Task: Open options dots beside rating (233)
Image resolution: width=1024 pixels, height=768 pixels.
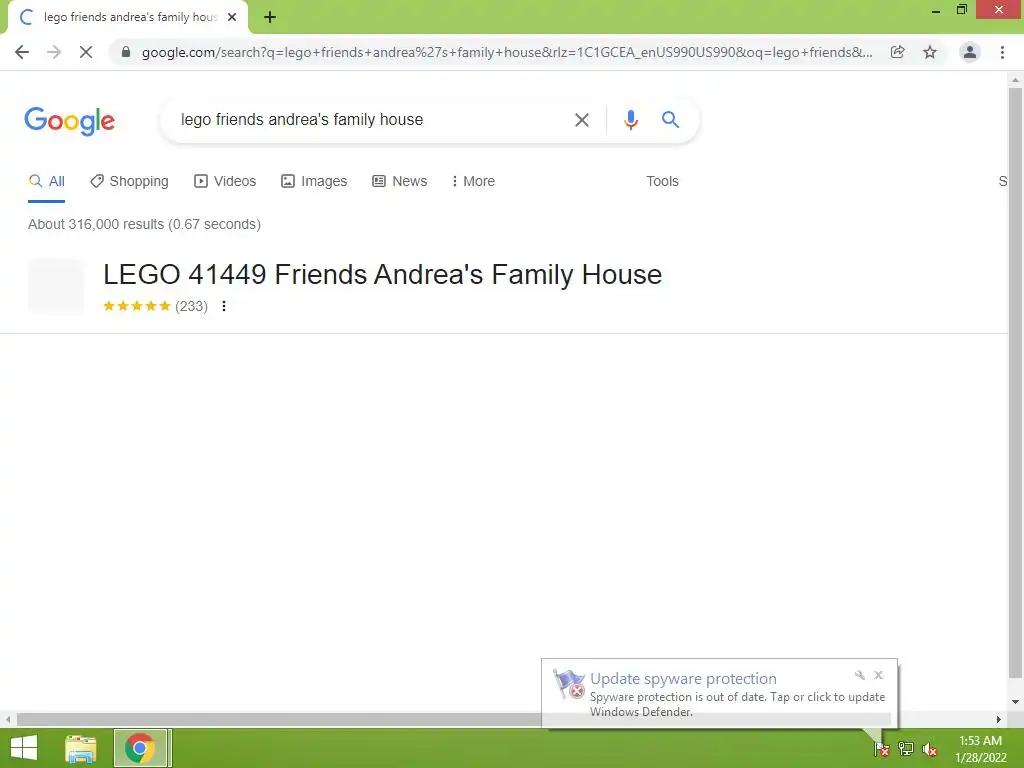Action: [x=224, y=306]
